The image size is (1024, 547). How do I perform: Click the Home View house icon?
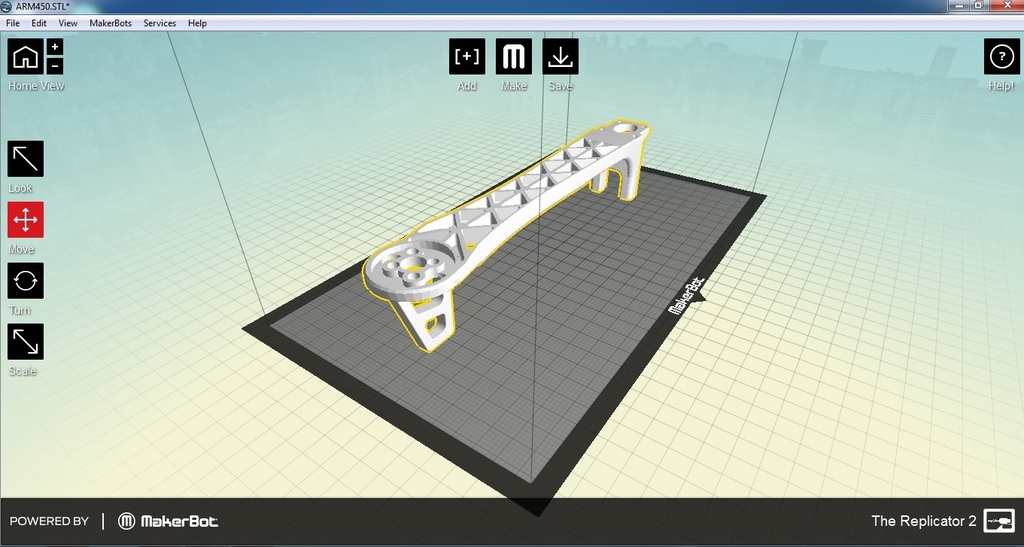[x=25, y=56]
